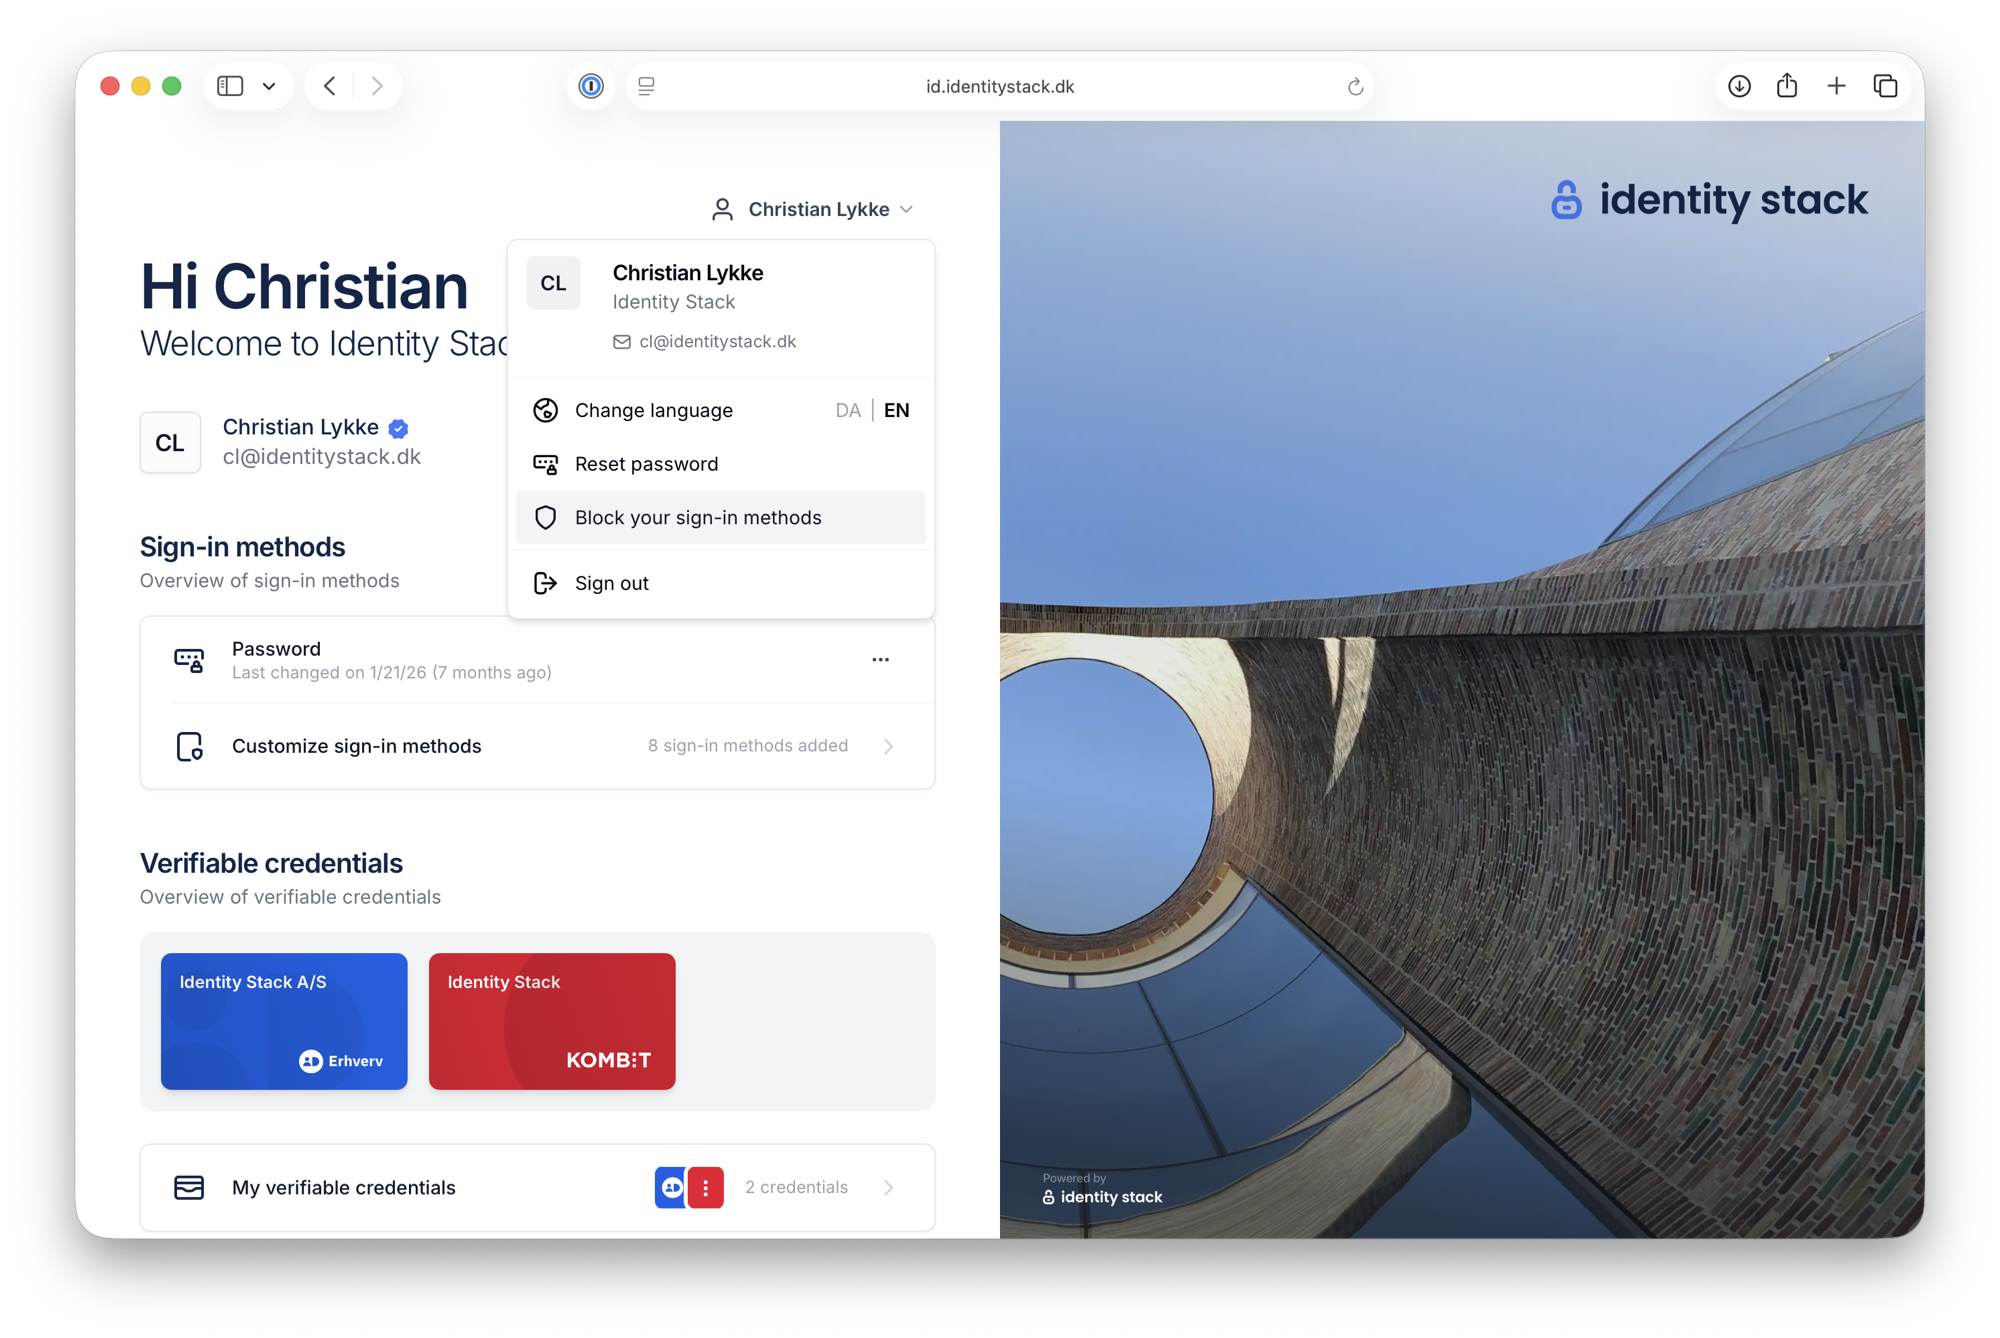Screen dimensions: 2000x1338
Task: Click the '8 sign-in methods added' text
Action: coord(748,746)
